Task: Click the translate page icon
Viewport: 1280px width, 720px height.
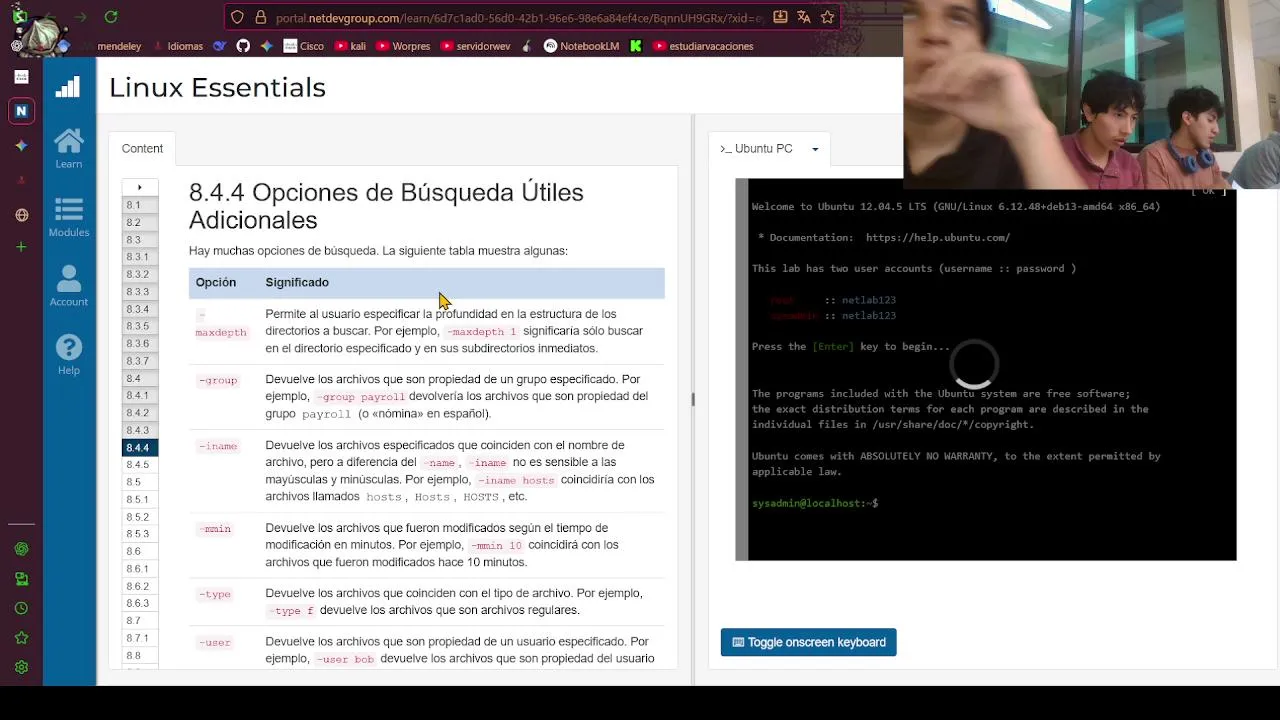Action: click(x=803, y=17)
